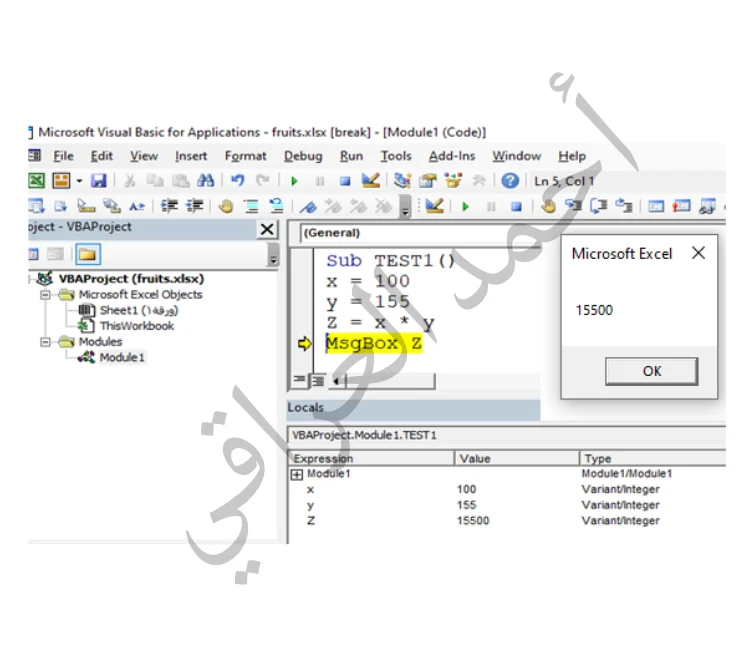Click the Expression column header
Screen dimensions: 751x664
coord(371,458)
